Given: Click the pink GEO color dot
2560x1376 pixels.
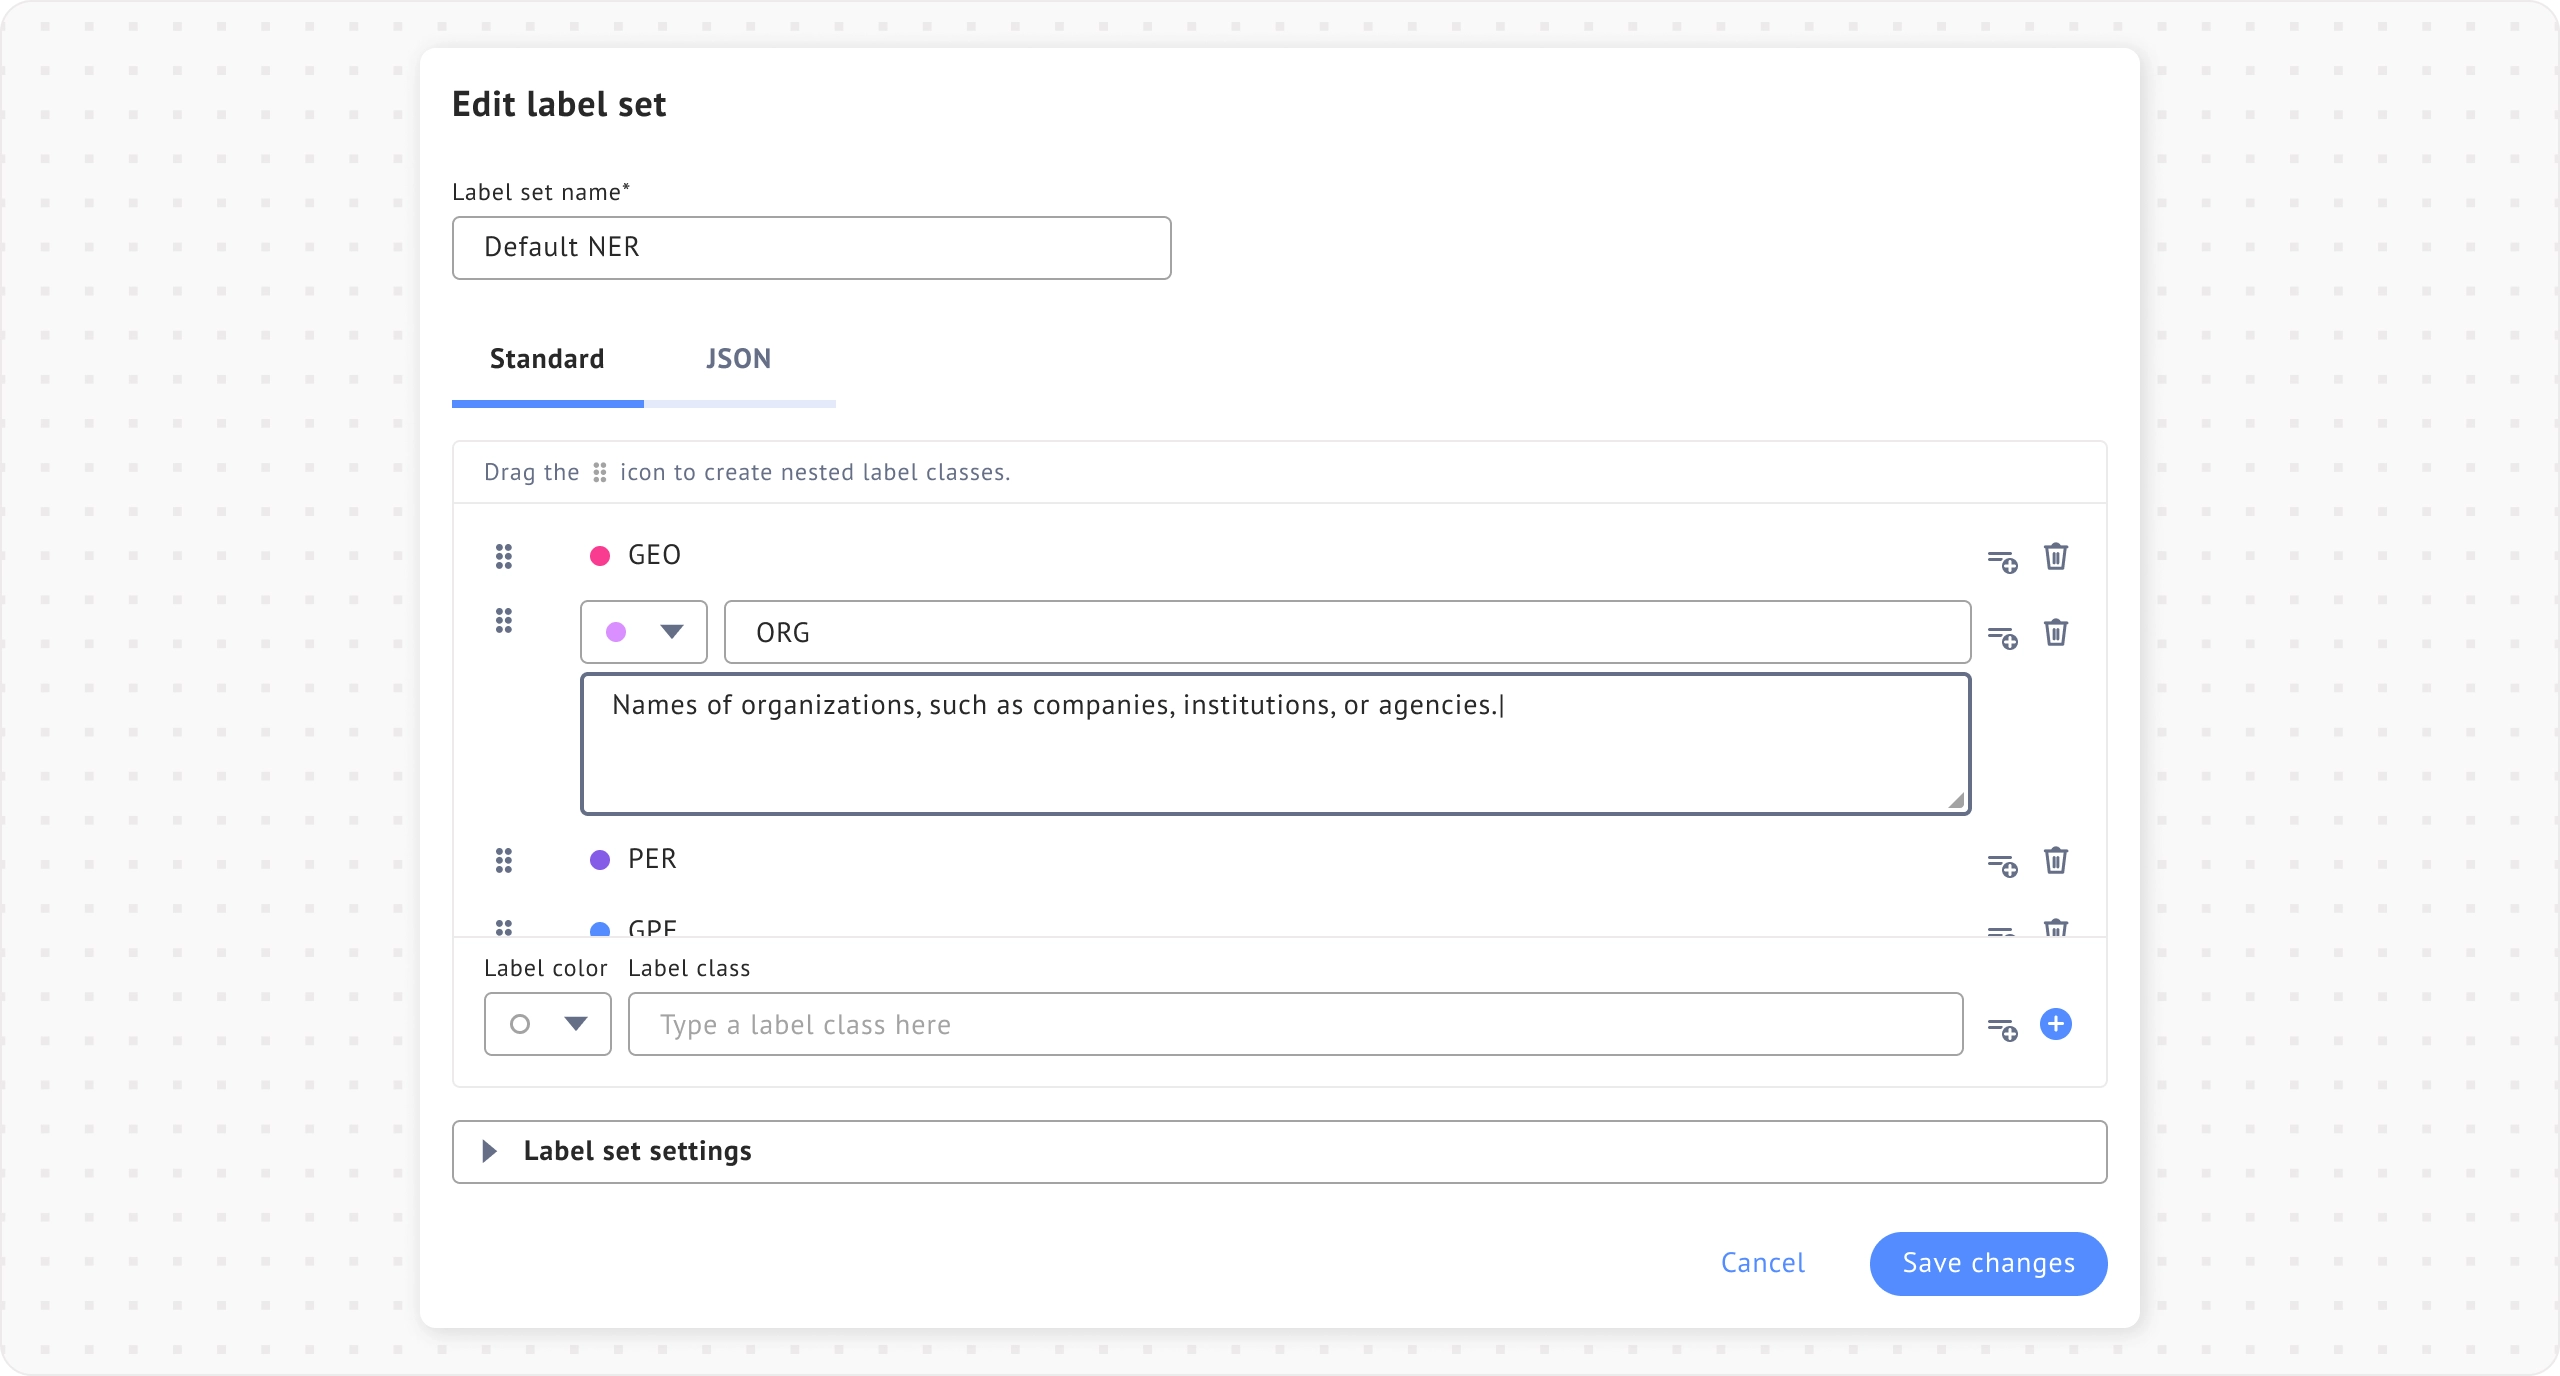Looking at the screenshot, I should (x=600, y=556).
